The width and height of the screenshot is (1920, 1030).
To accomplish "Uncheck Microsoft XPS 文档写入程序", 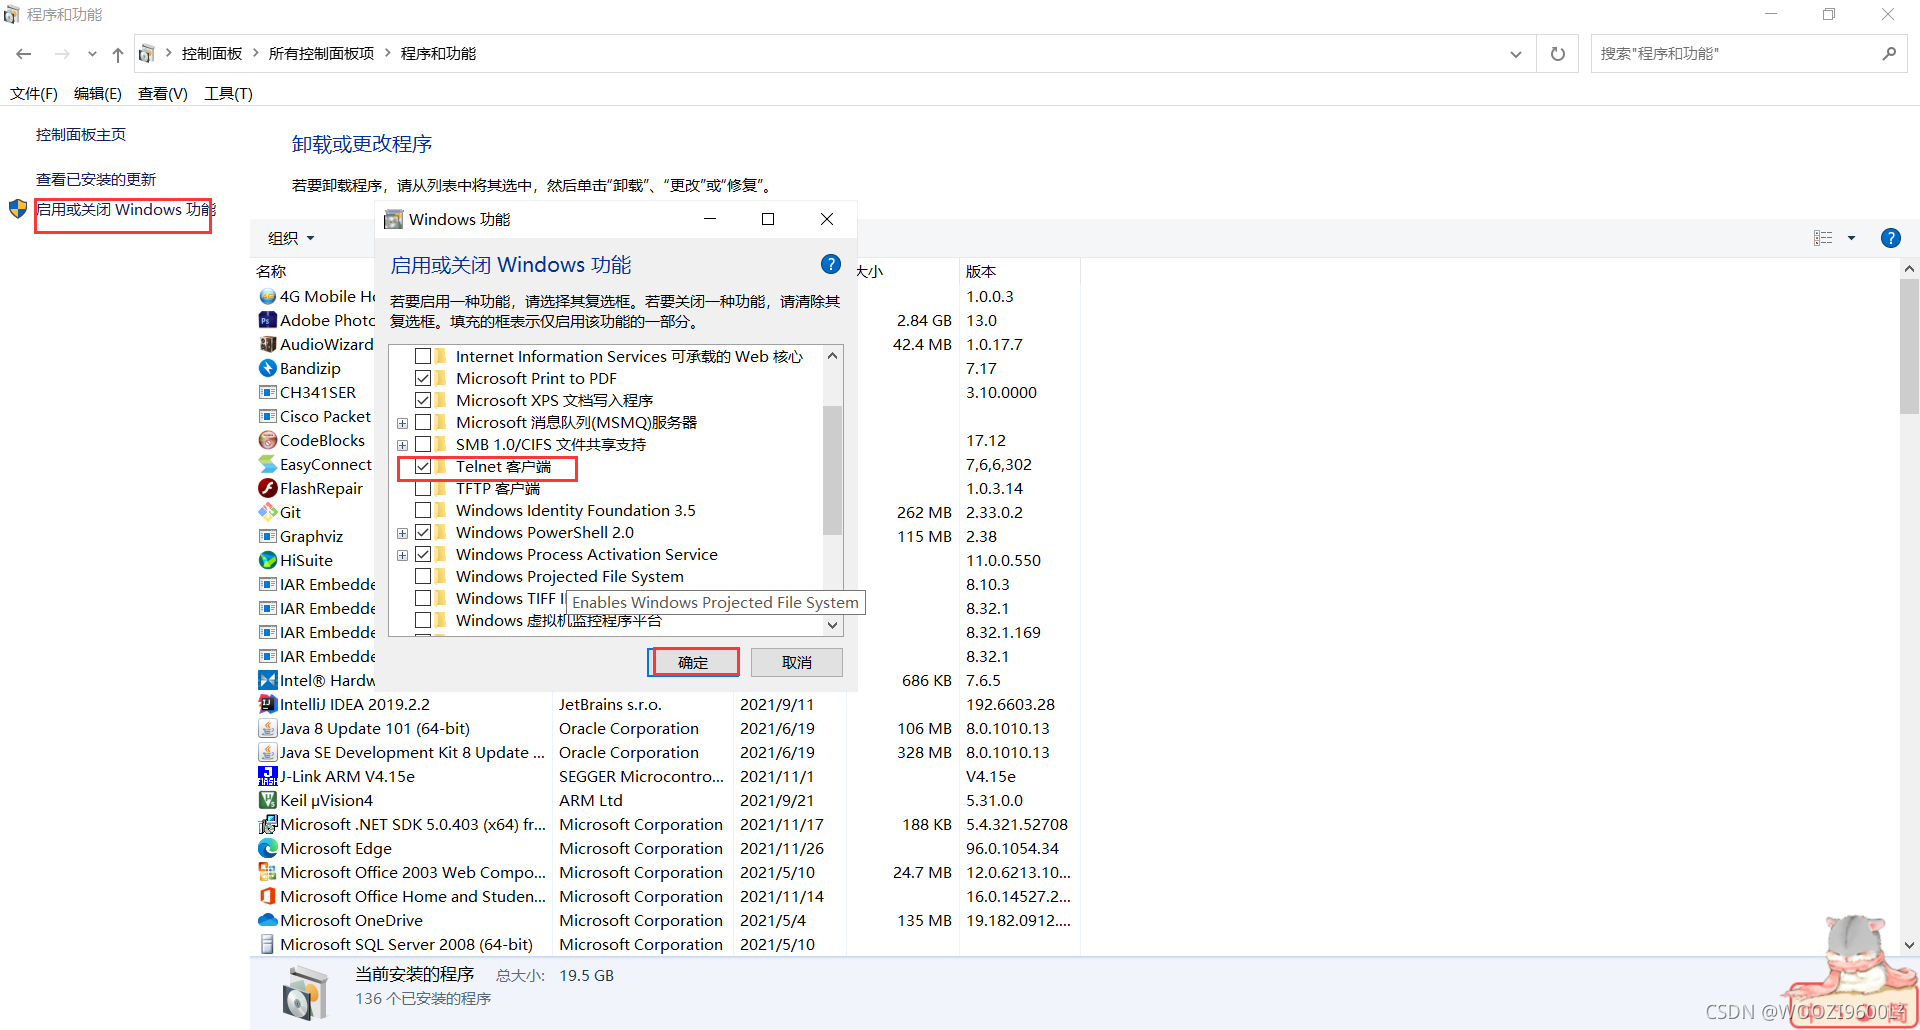I will tap(423, 400).
